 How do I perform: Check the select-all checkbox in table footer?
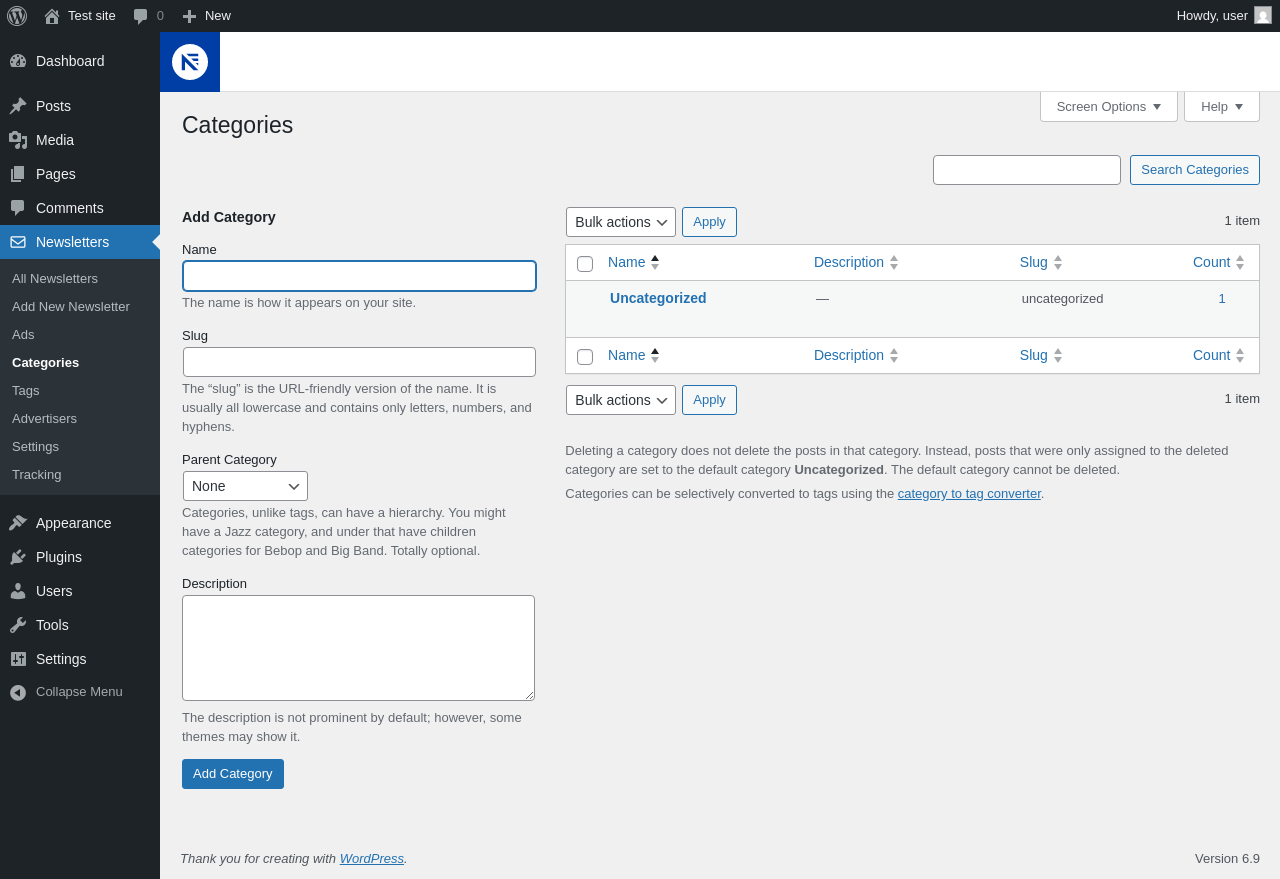point(585,357)
